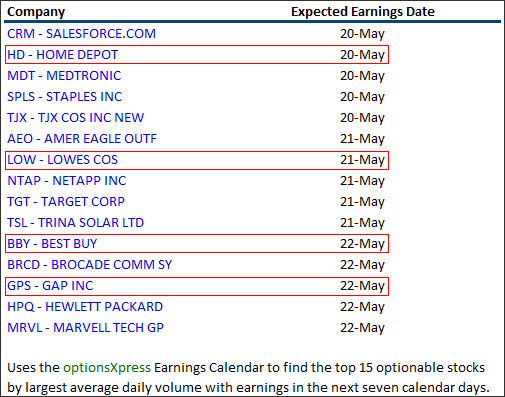Open the GPS - GAP INC link

[50, 286]
